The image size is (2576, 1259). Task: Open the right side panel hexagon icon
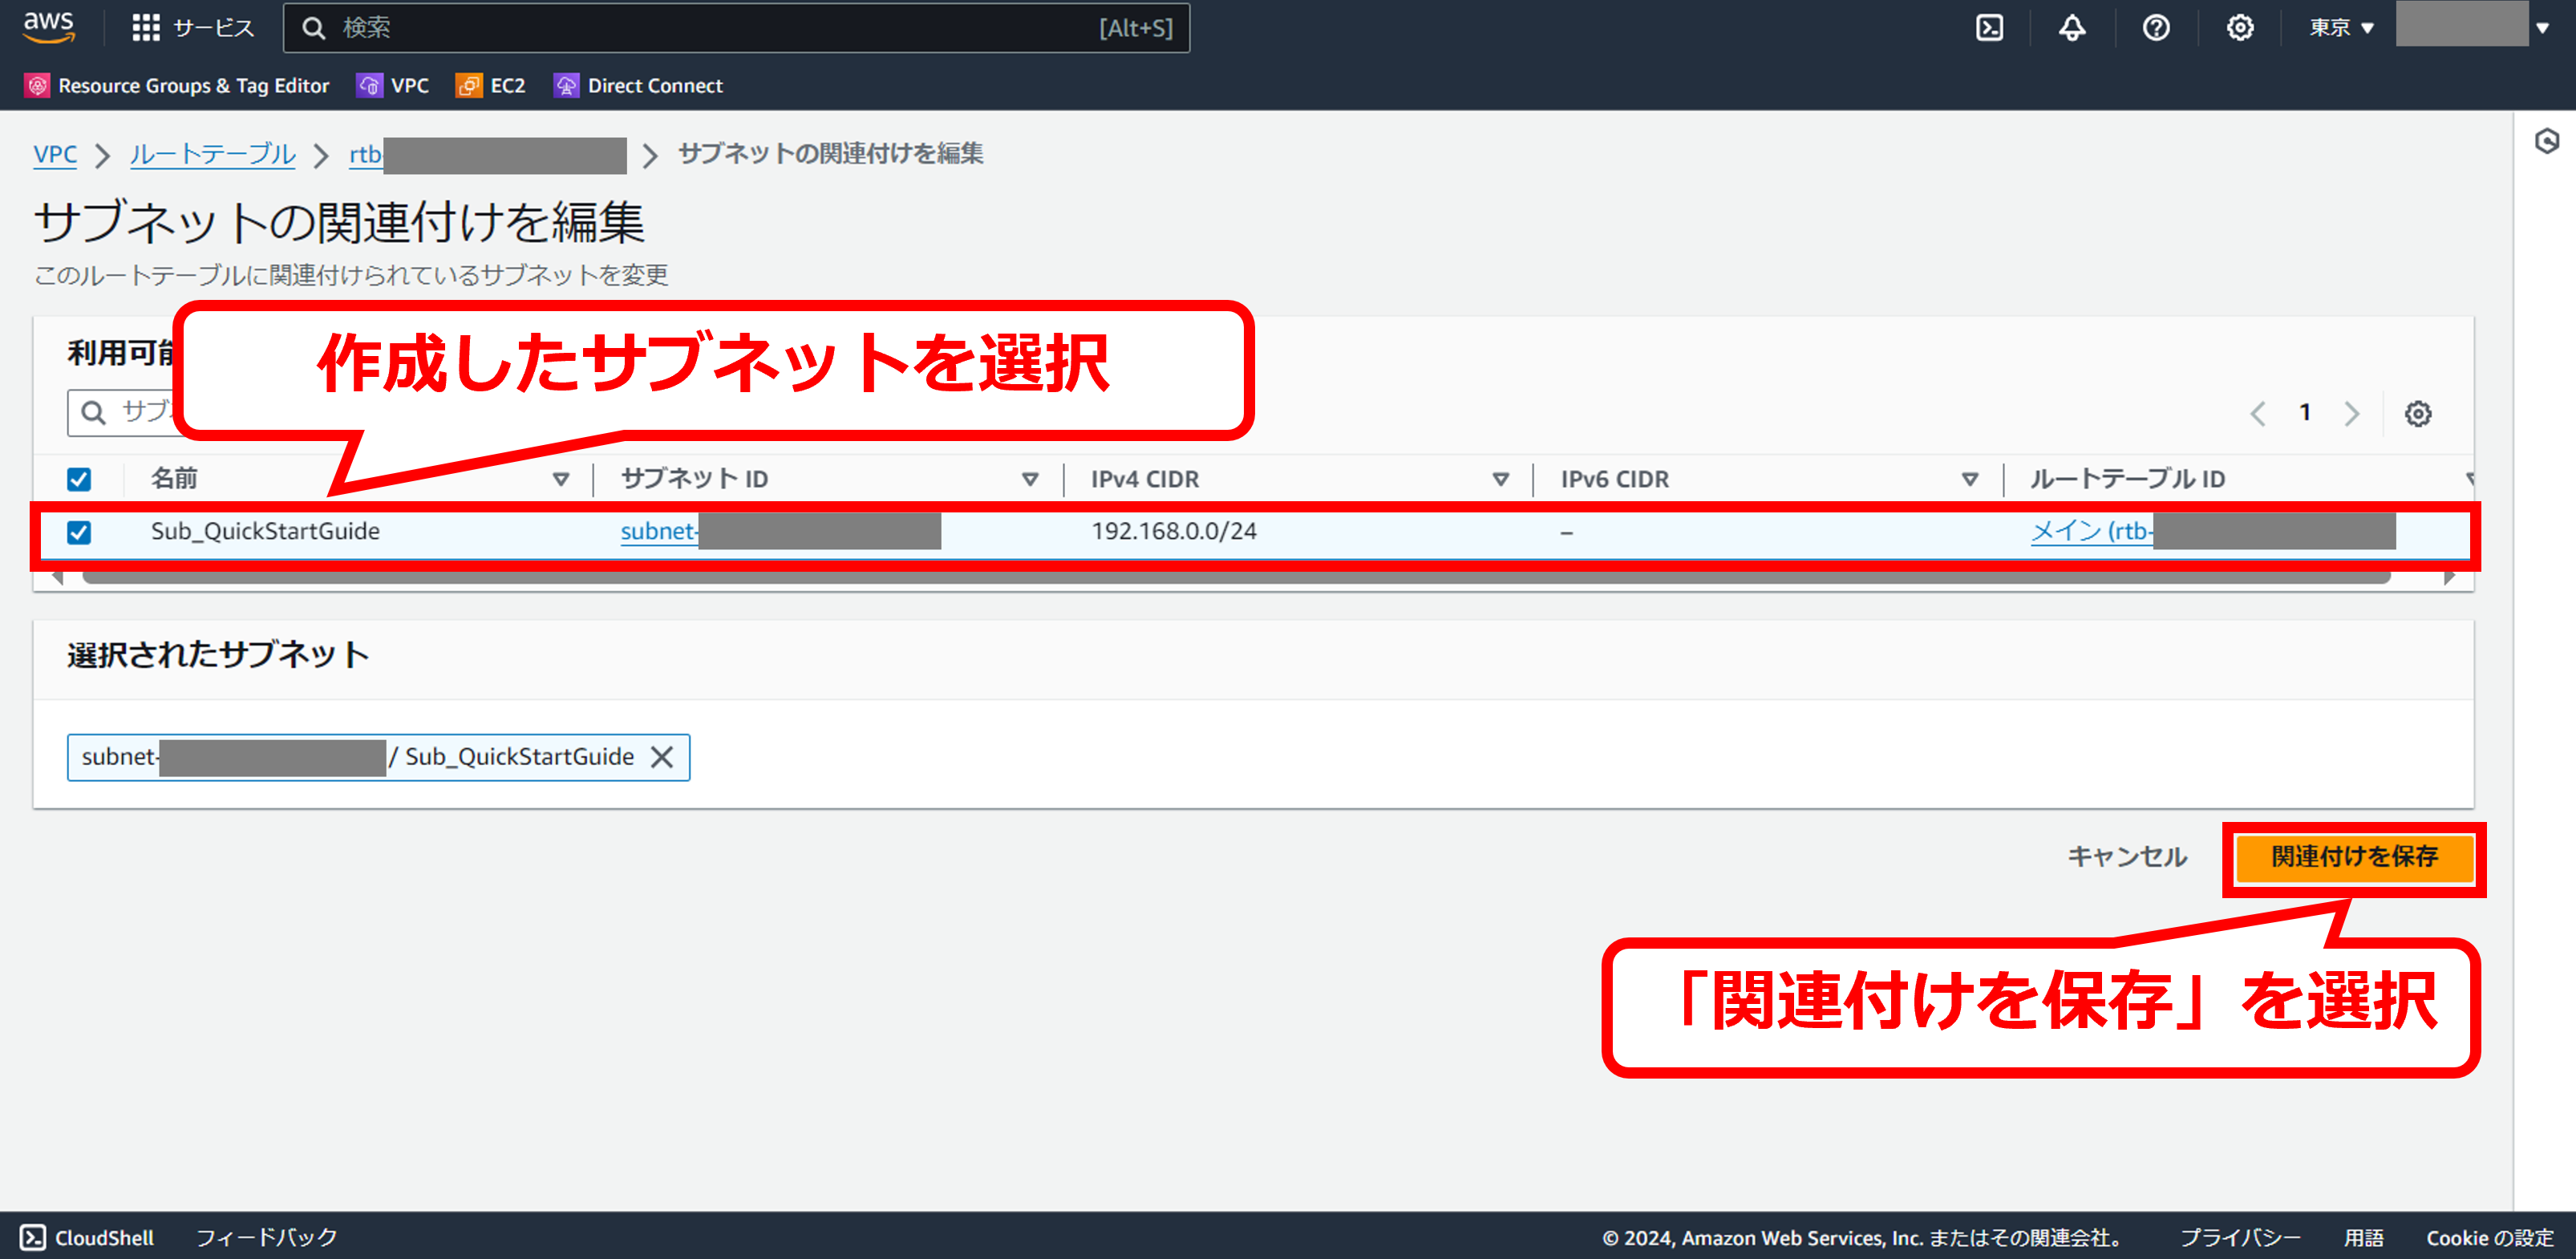click(2546, 141)
